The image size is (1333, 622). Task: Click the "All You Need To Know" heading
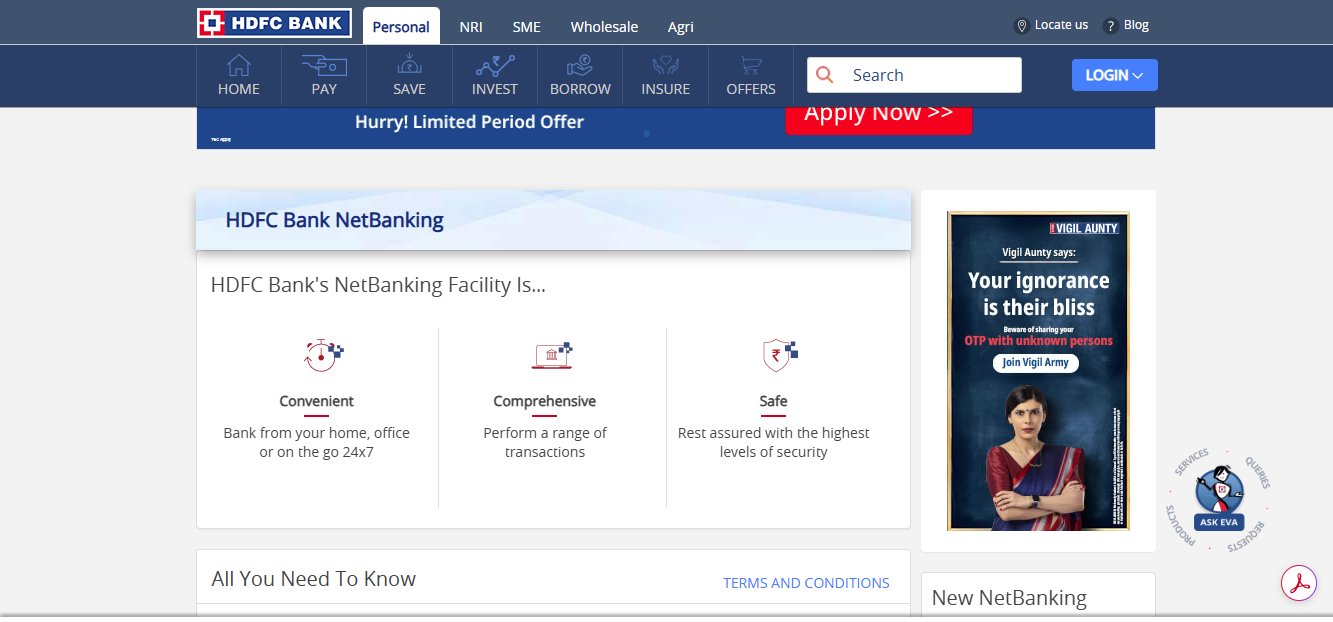[314, 579]
